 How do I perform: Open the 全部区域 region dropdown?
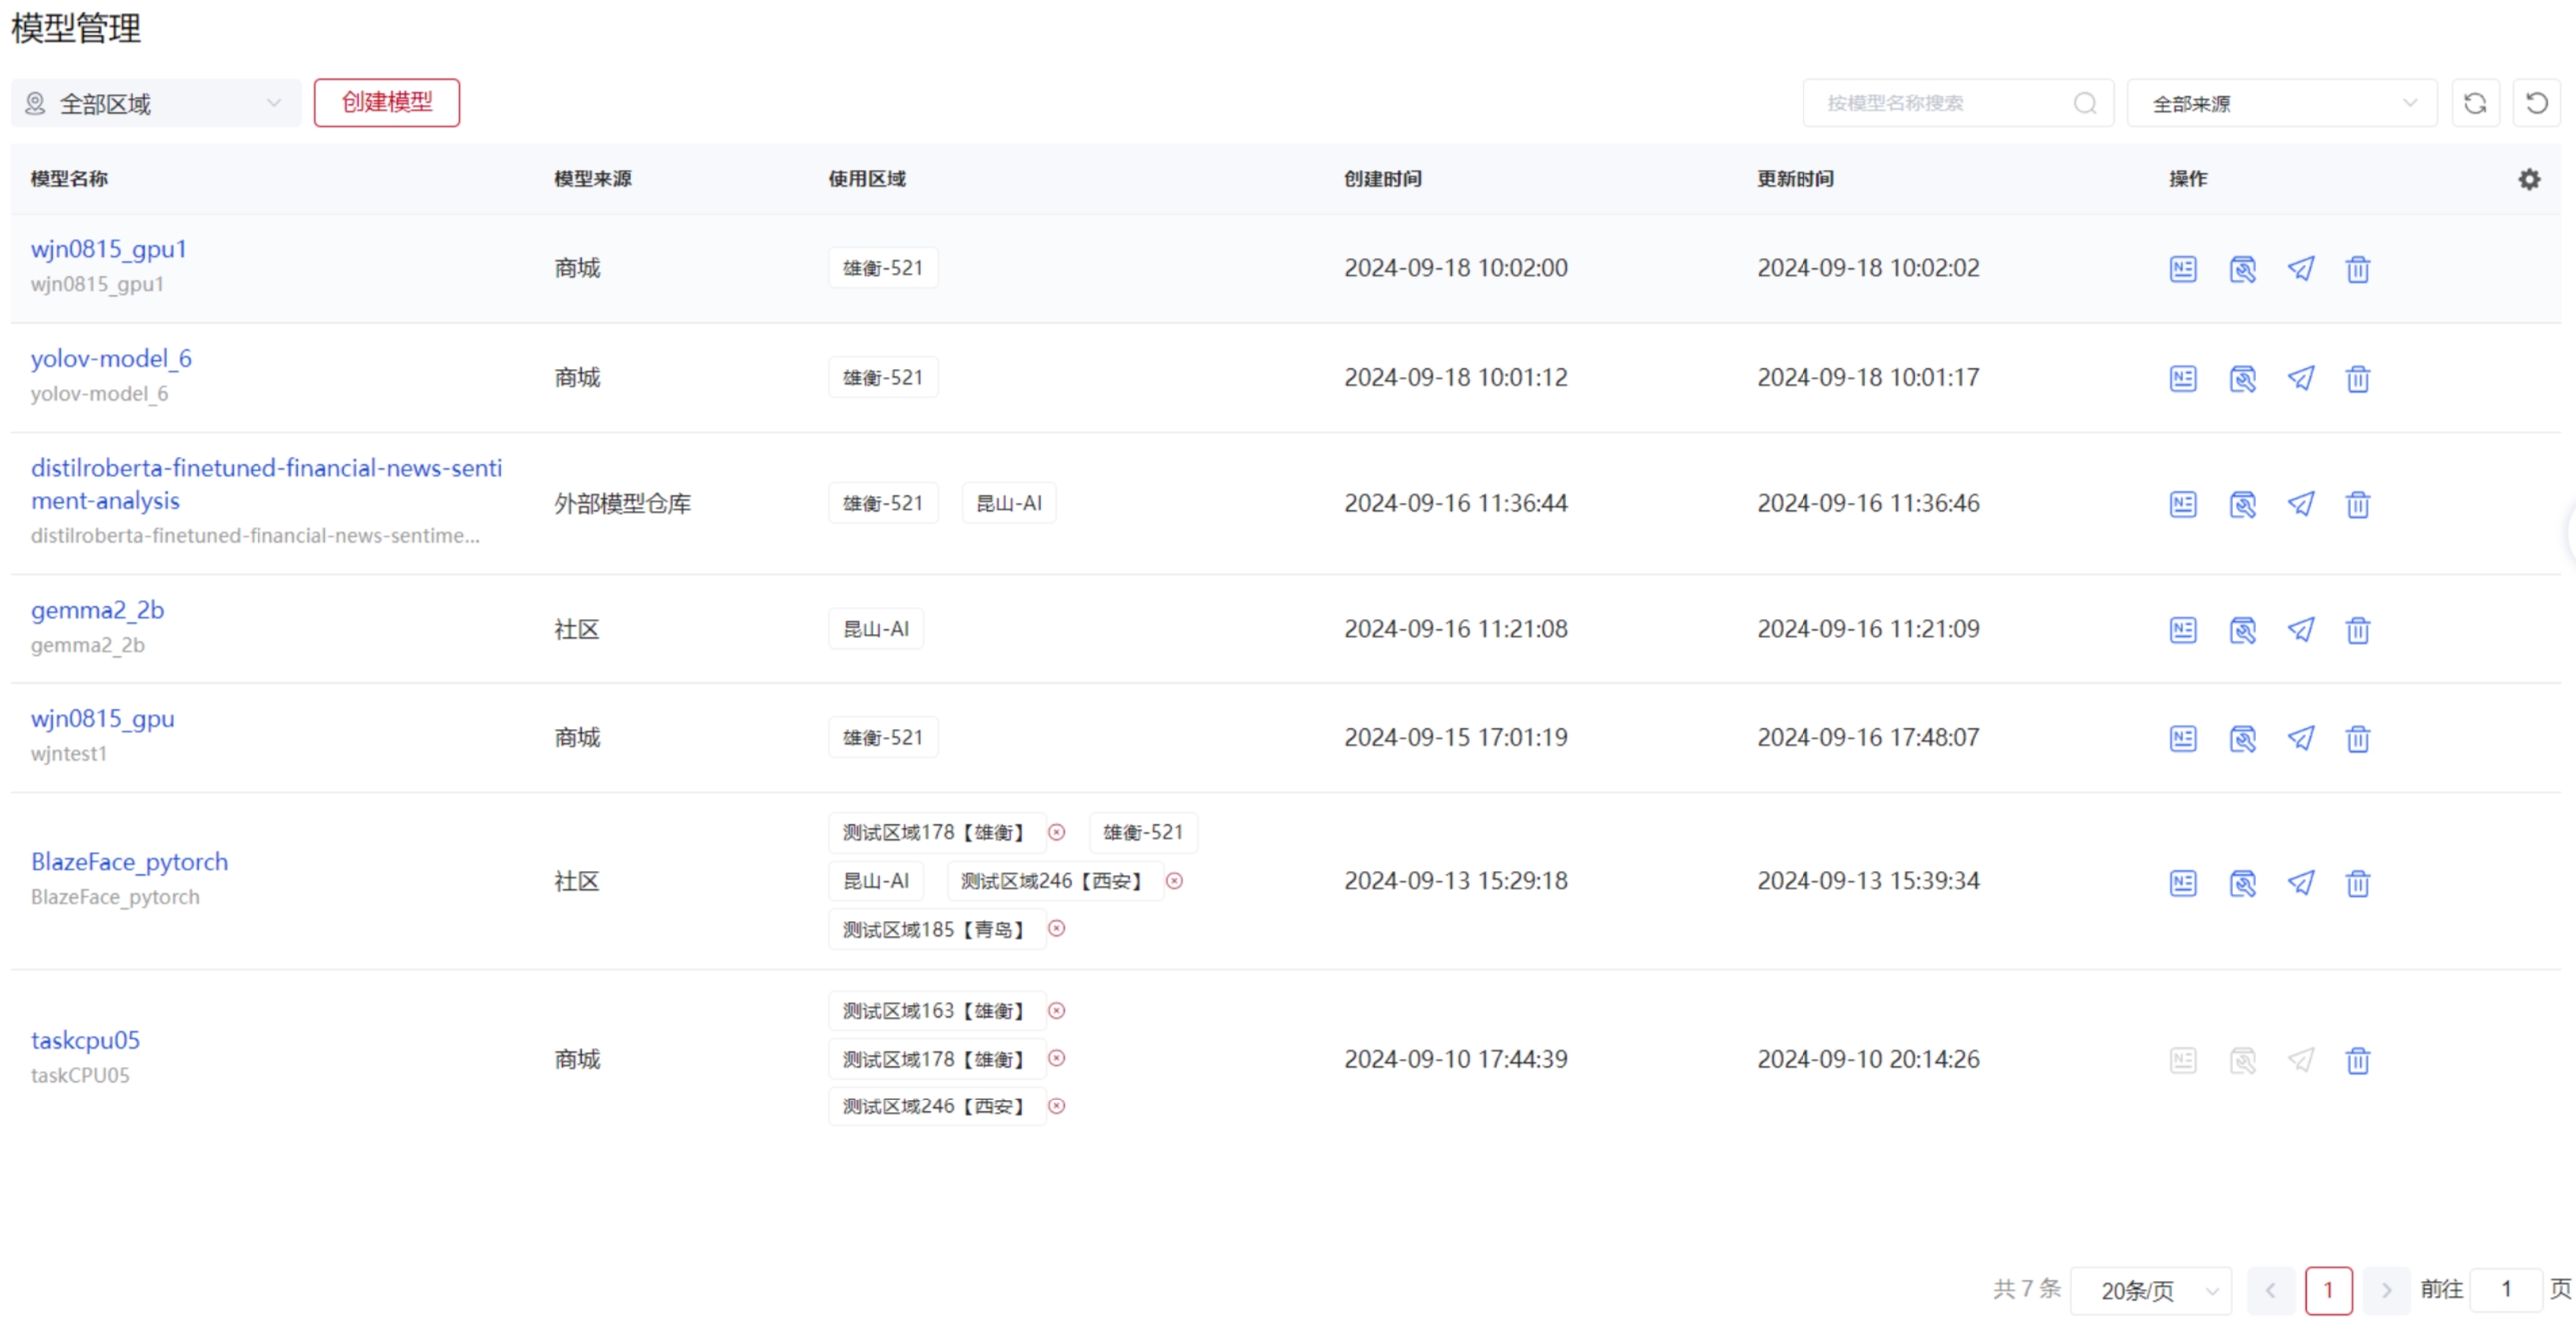155,103
